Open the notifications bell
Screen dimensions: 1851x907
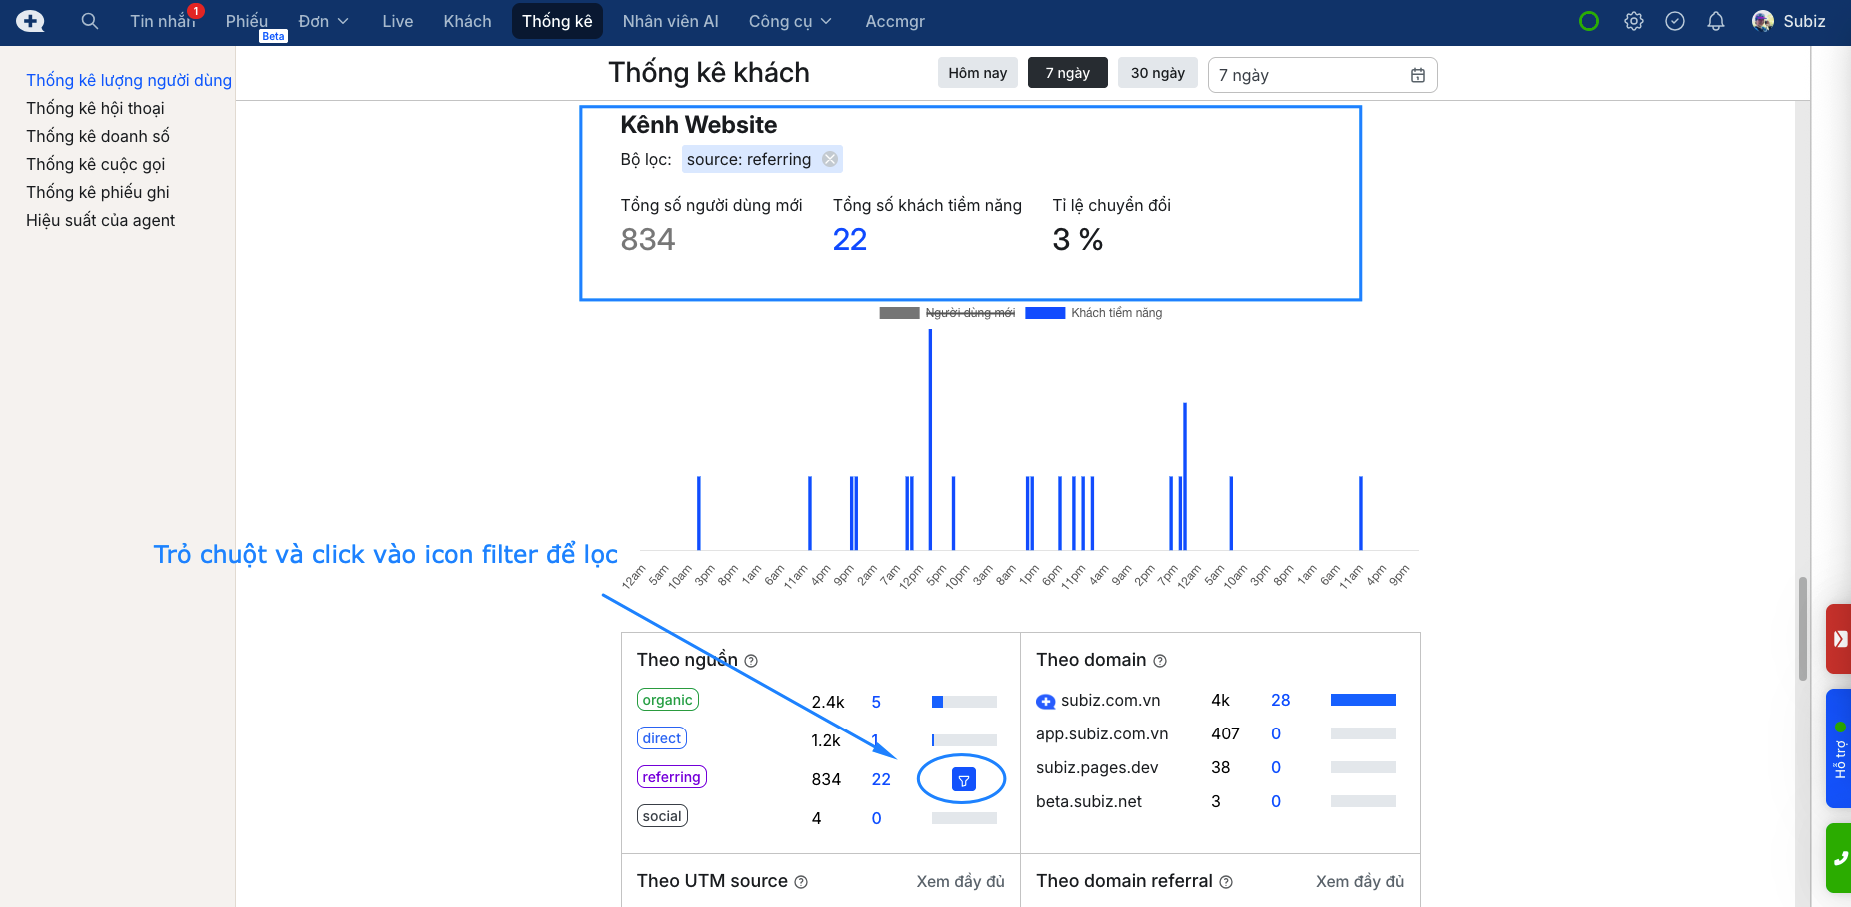1716,21
